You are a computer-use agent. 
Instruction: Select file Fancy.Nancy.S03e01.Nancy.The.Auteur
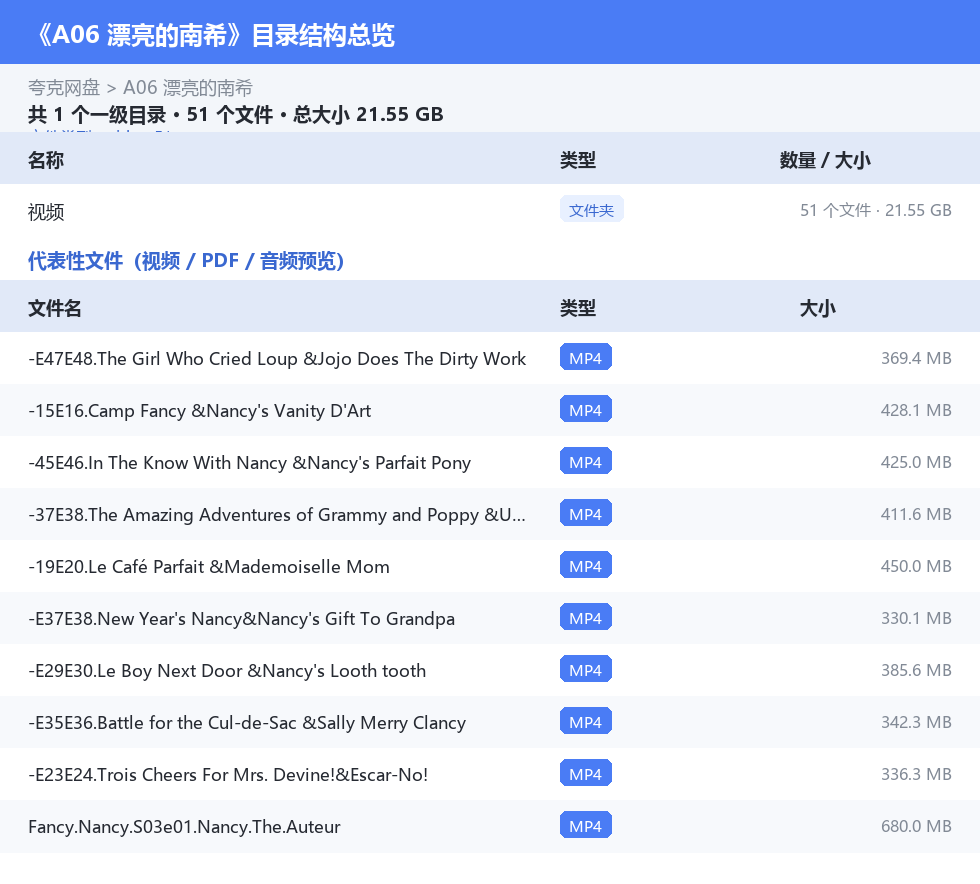coord(184,826)
